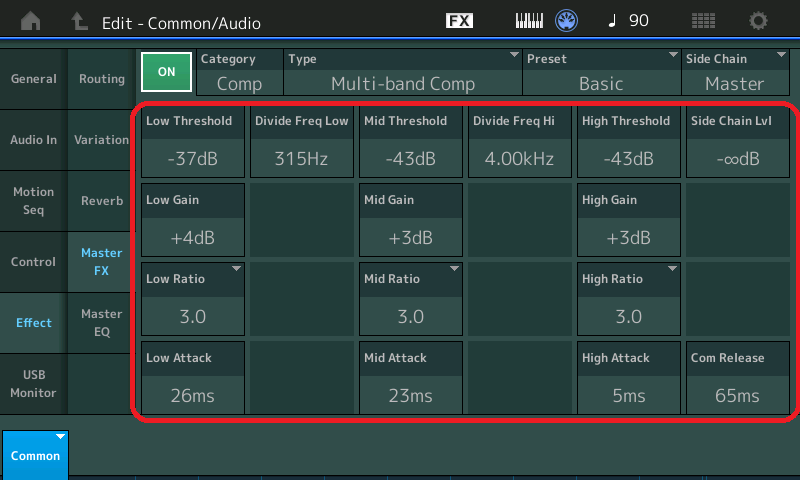
Task: Select the Com Release 65ms parameter
Action: pos(737,378)
